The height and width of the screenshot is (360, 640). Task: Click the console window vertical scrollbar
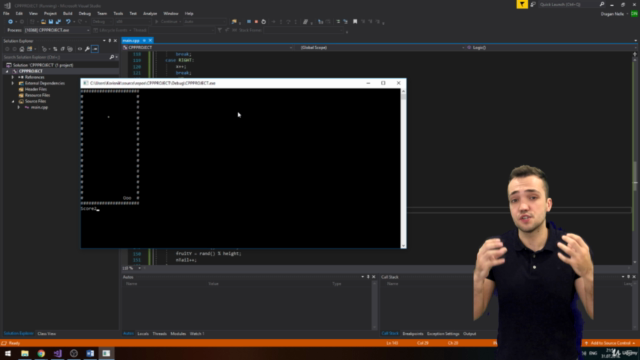[x=403, y=168]
